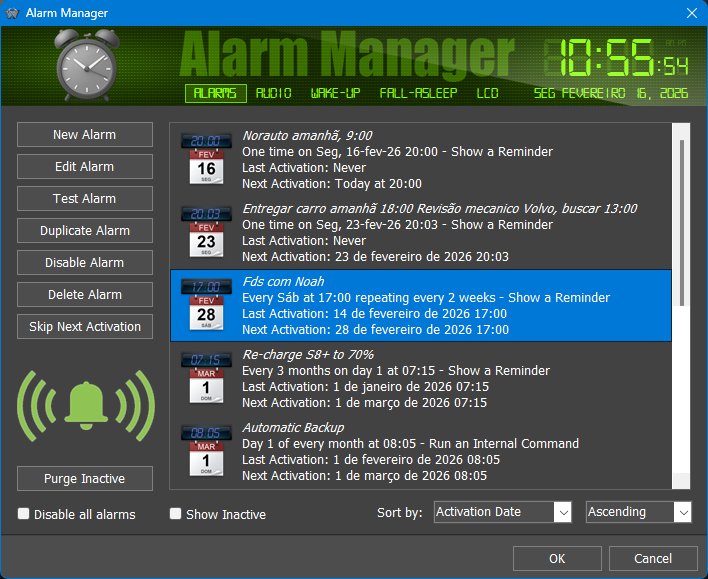This screenshot has height=579, width=708.
Task: Click 'Next Activation: 1 de março de 2026 08:05'
Action: tap(364, 476)
